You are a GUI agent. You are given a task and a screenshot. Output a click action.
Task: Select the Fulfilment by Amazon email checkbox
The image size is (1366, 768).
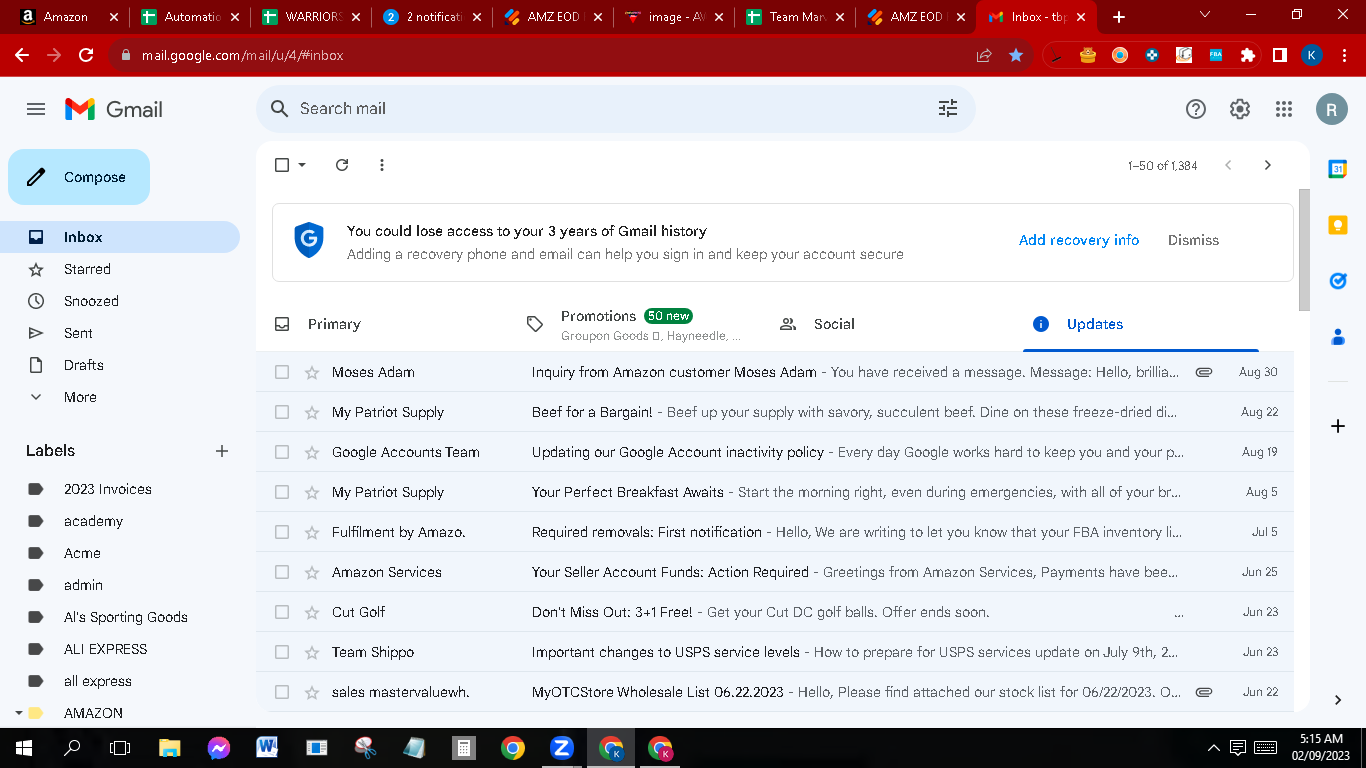click(282, 532)
